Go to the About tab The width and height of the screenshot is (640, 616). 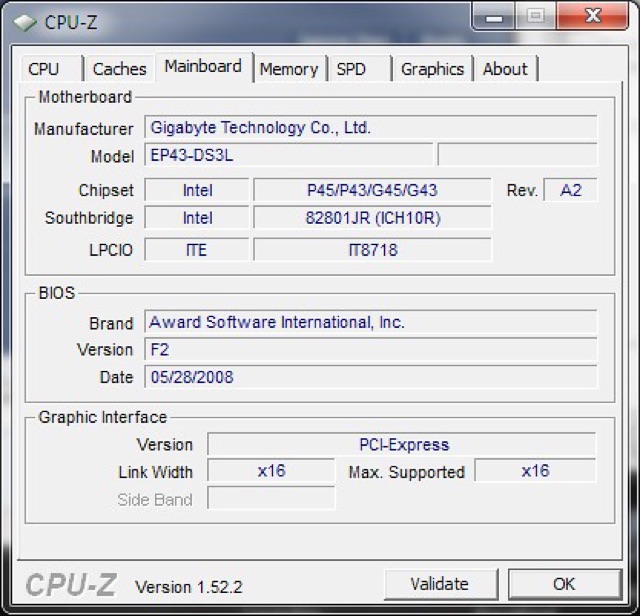505,69
